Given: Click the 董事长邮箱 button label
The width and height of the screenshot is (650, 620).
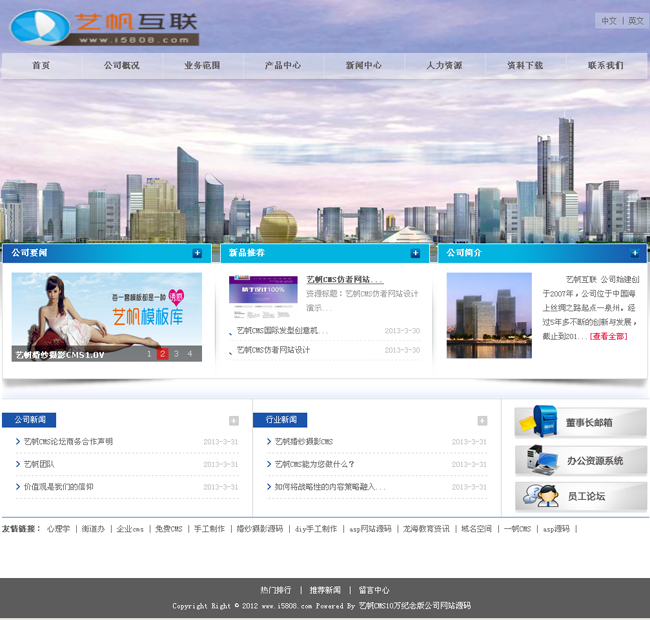Looking at the screenshot, I should (589, 423).
